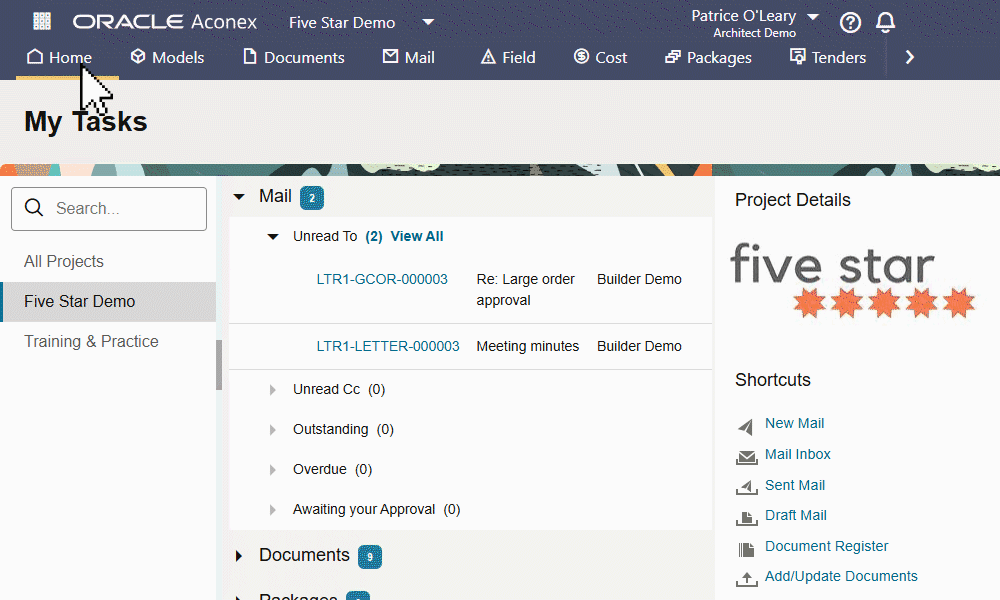Open the app grid launcher icon
The width and height of the screenshot is (1000, 600).
(42, 21)
